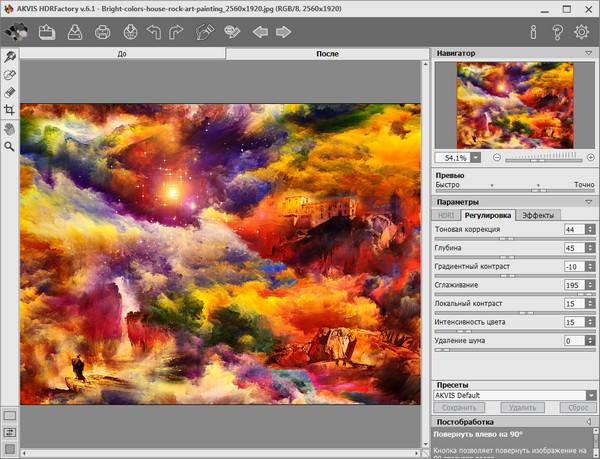
Task: Click the Redo arrow icon
Action: [178, 32]
